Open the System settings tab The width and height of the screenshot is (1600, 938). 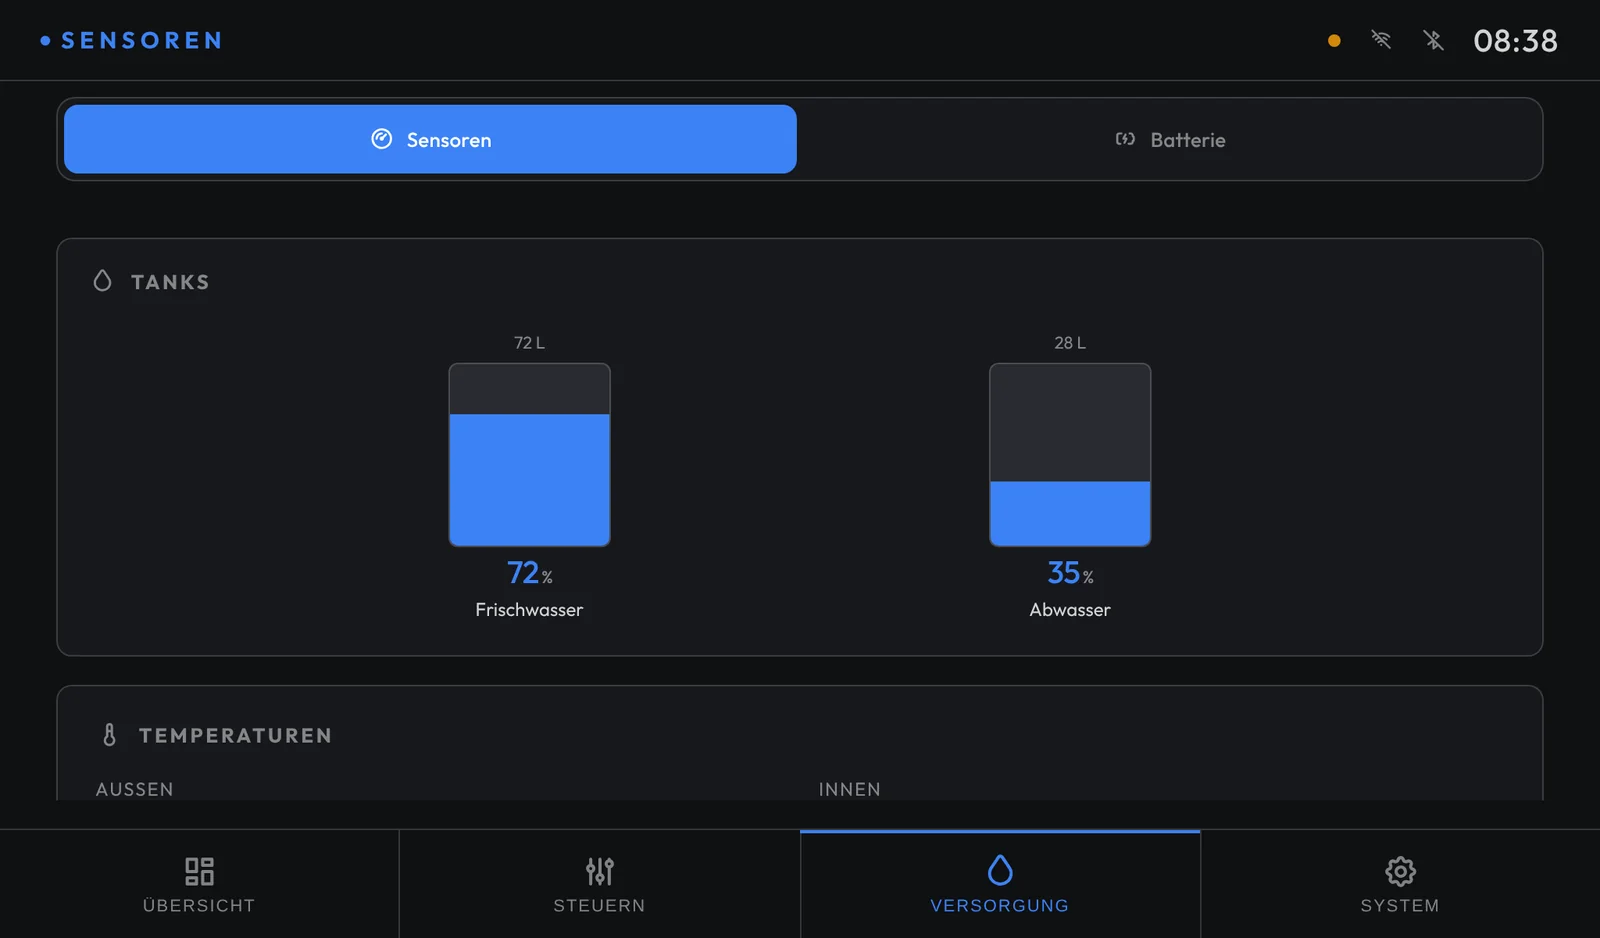(x=1400, y=884)
